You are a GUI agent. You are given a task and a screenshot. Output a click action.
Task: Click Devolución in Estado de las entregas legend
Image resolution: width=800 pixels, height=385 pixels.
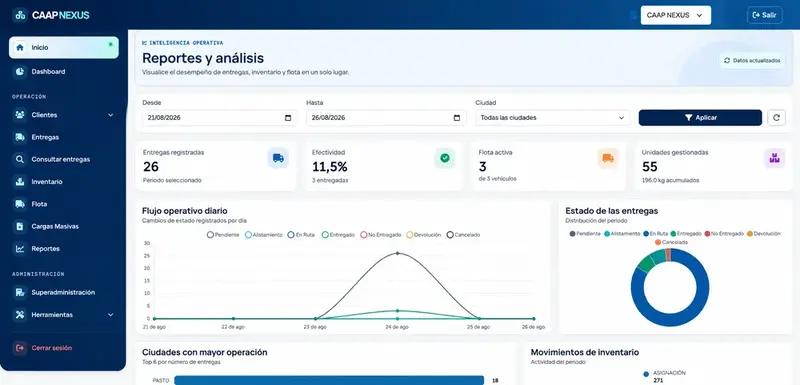763,234
